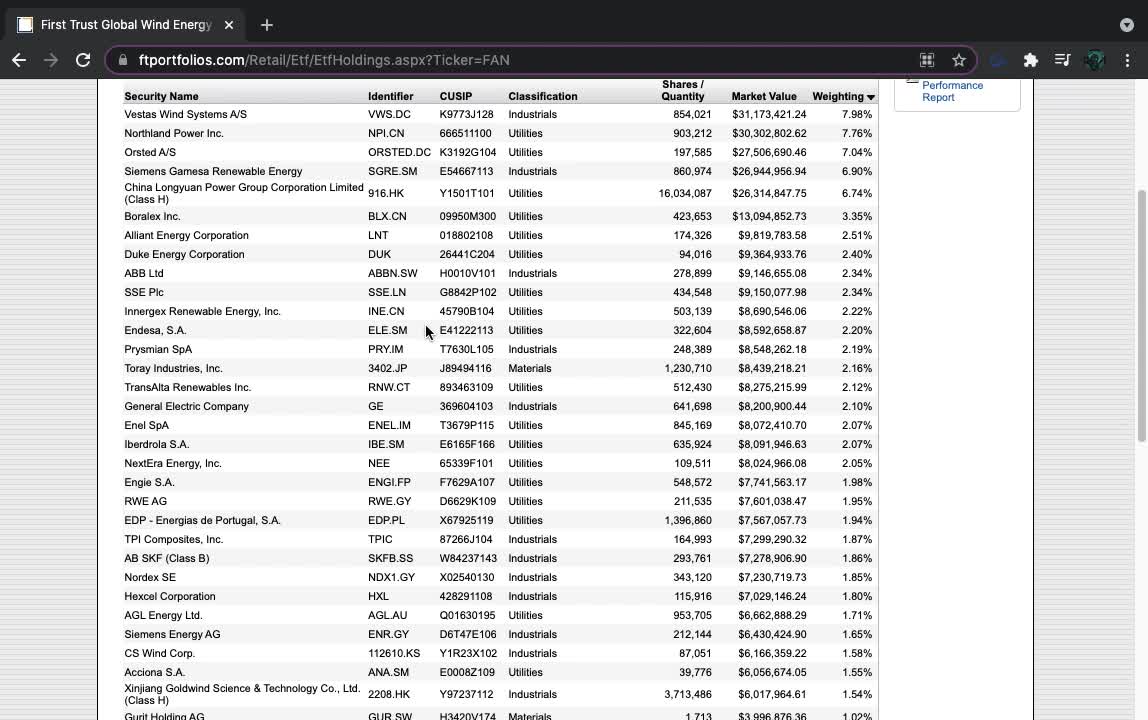Click EDP - Energias de Portugal, S.A.
This screenshot has width=1148, height=720.
[202, 521]
